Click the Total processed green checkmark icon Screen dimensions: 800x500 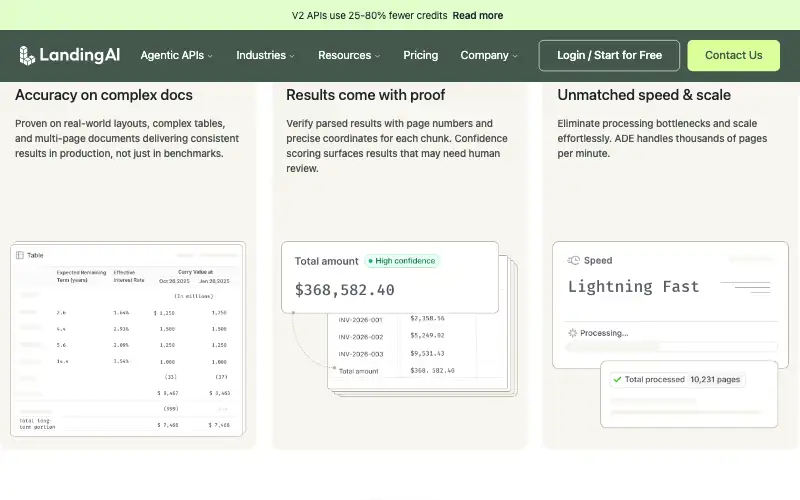point(617,379)
